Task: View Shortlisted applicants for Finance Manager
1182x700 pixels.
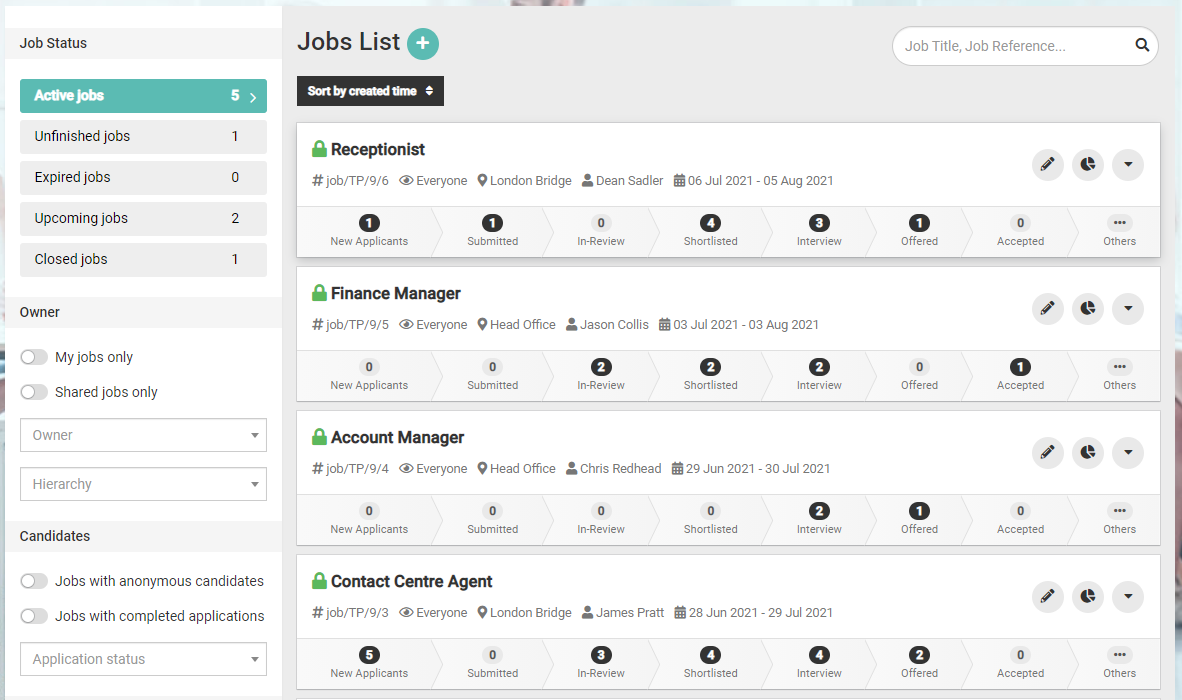Action: click(x=710, y=375)
